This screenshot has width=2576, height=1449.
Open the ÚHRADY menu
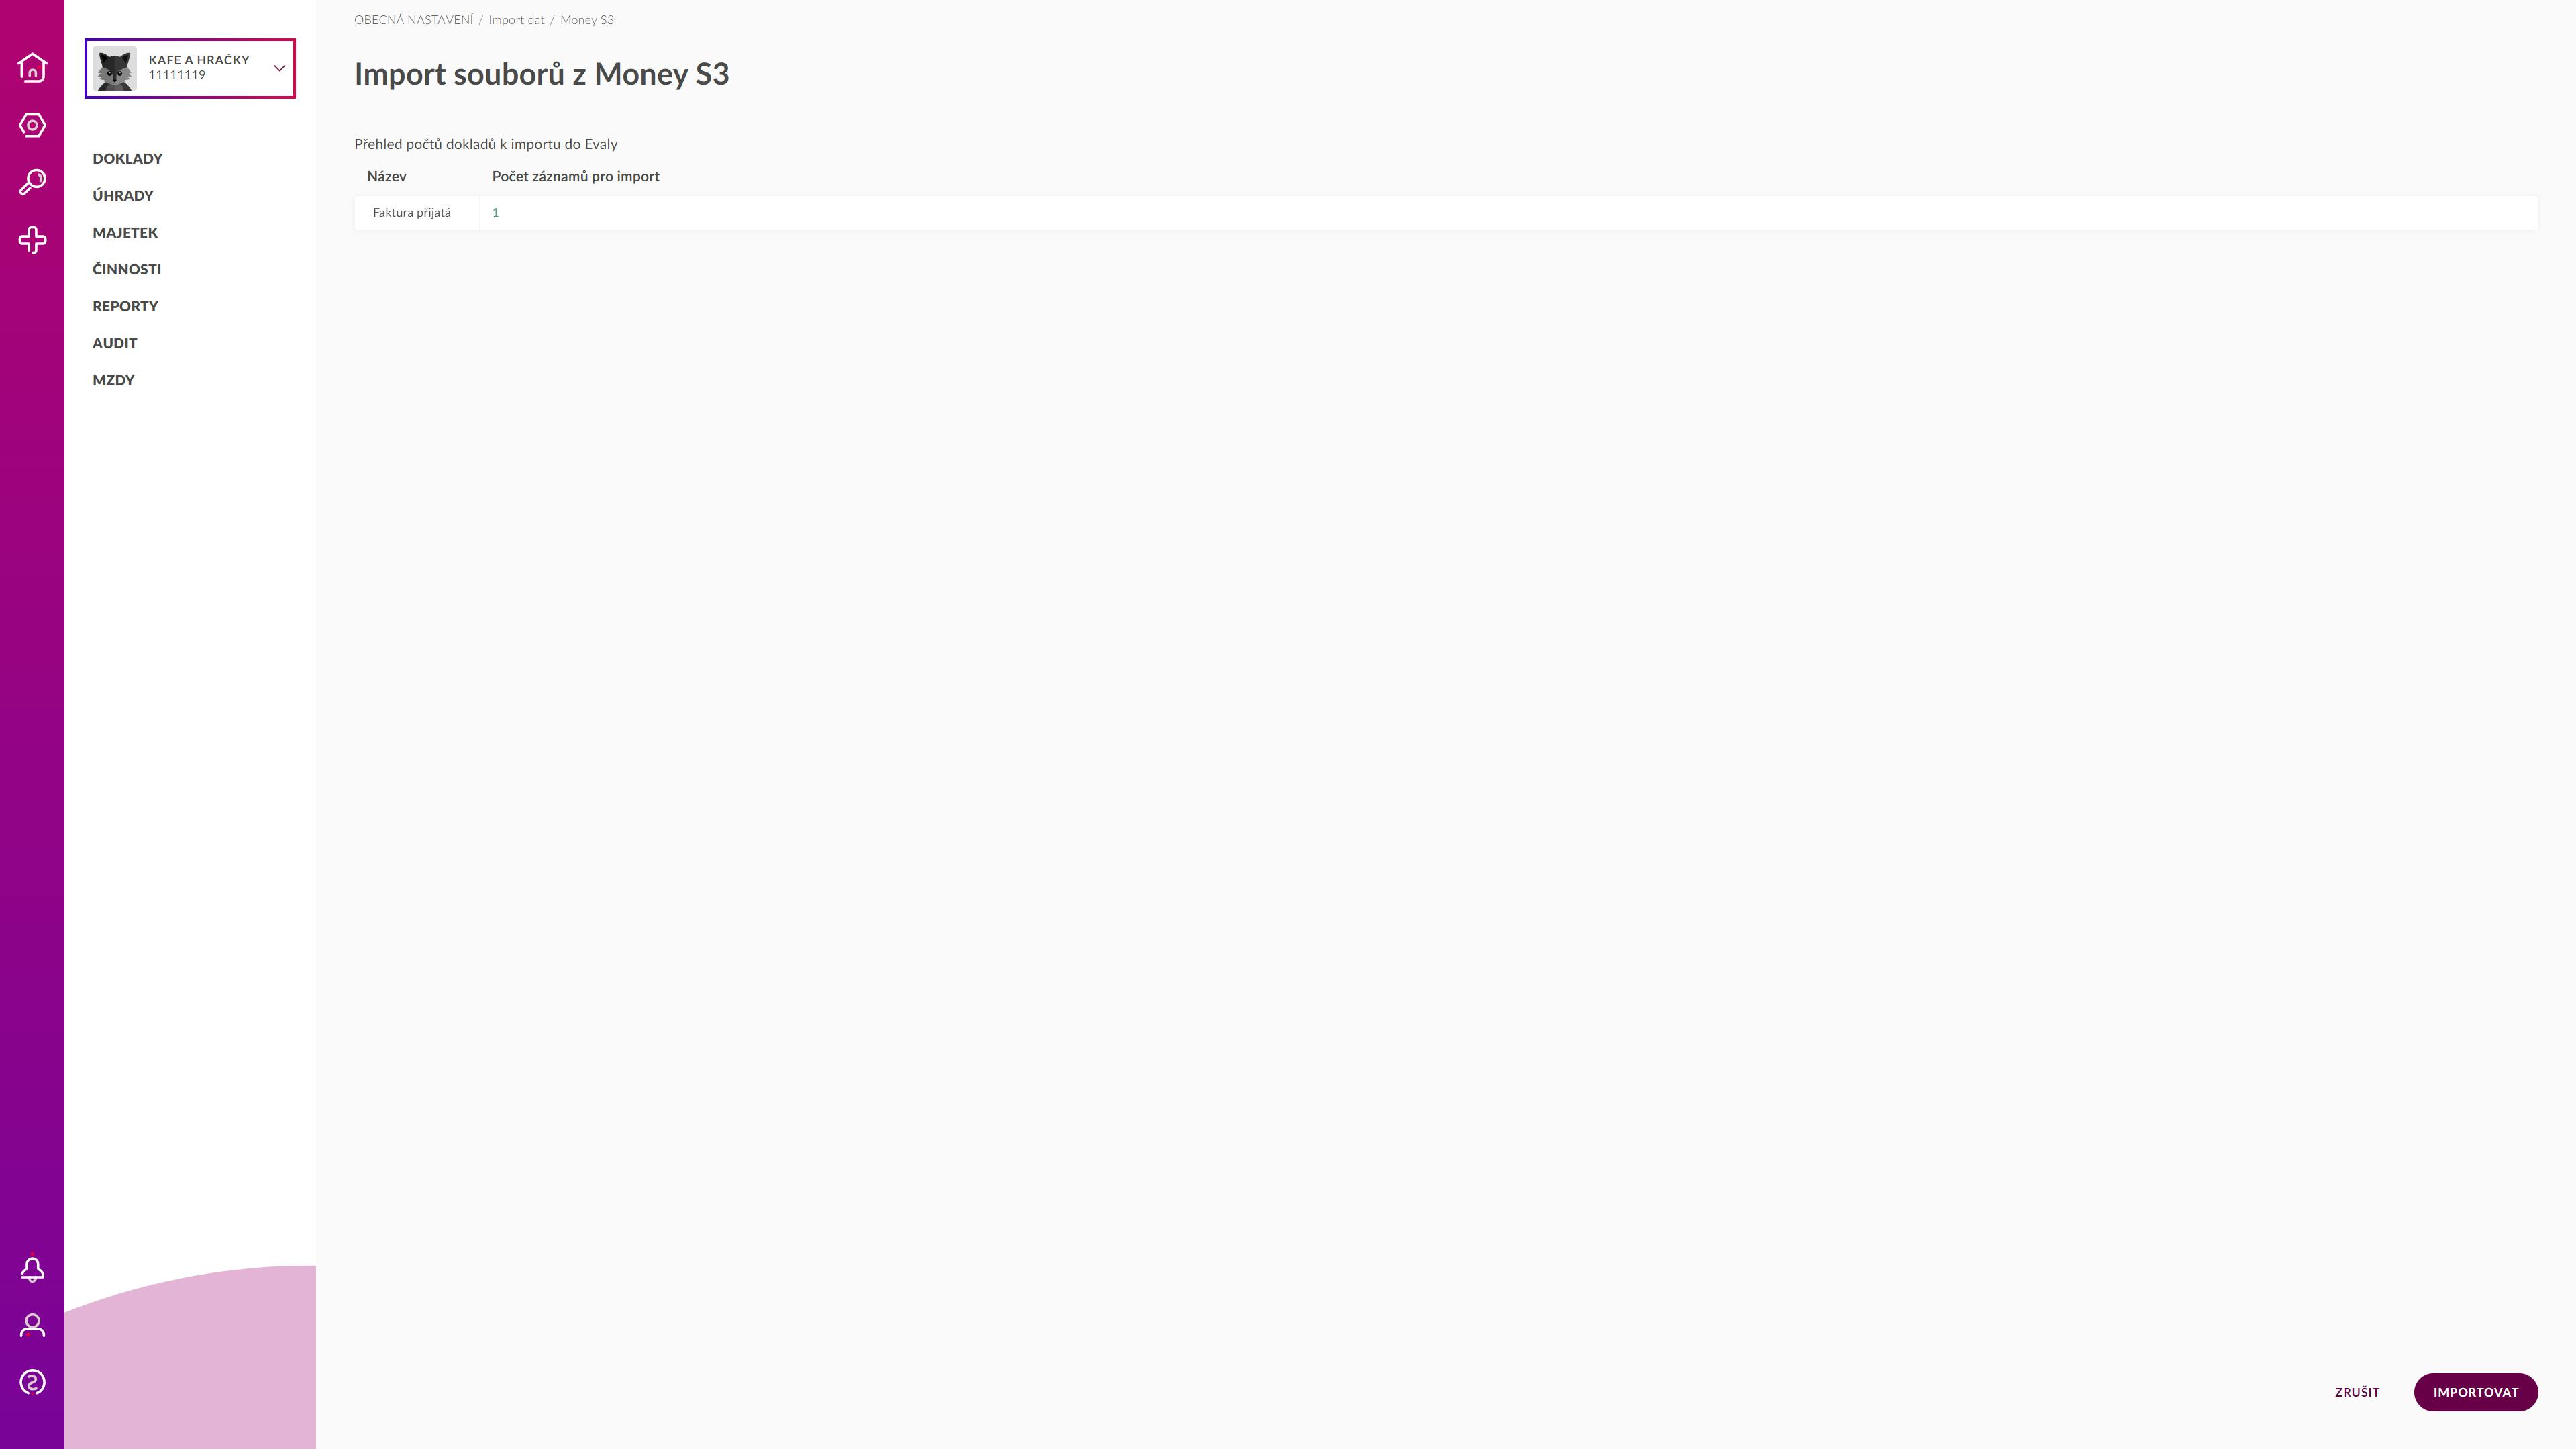pyautogui.click(x=123, y=196)
